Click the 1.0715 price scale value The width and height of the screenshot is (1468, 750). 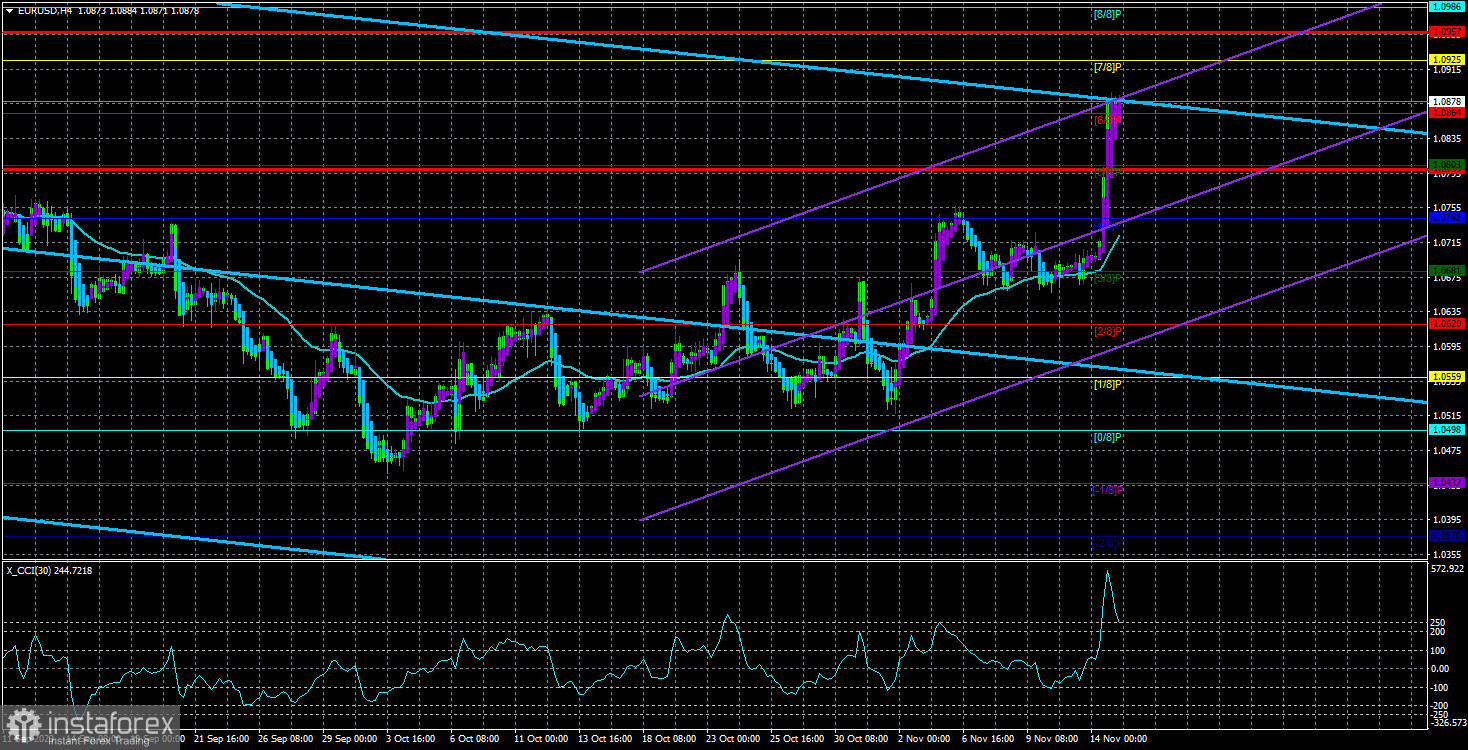(1448, 243)
